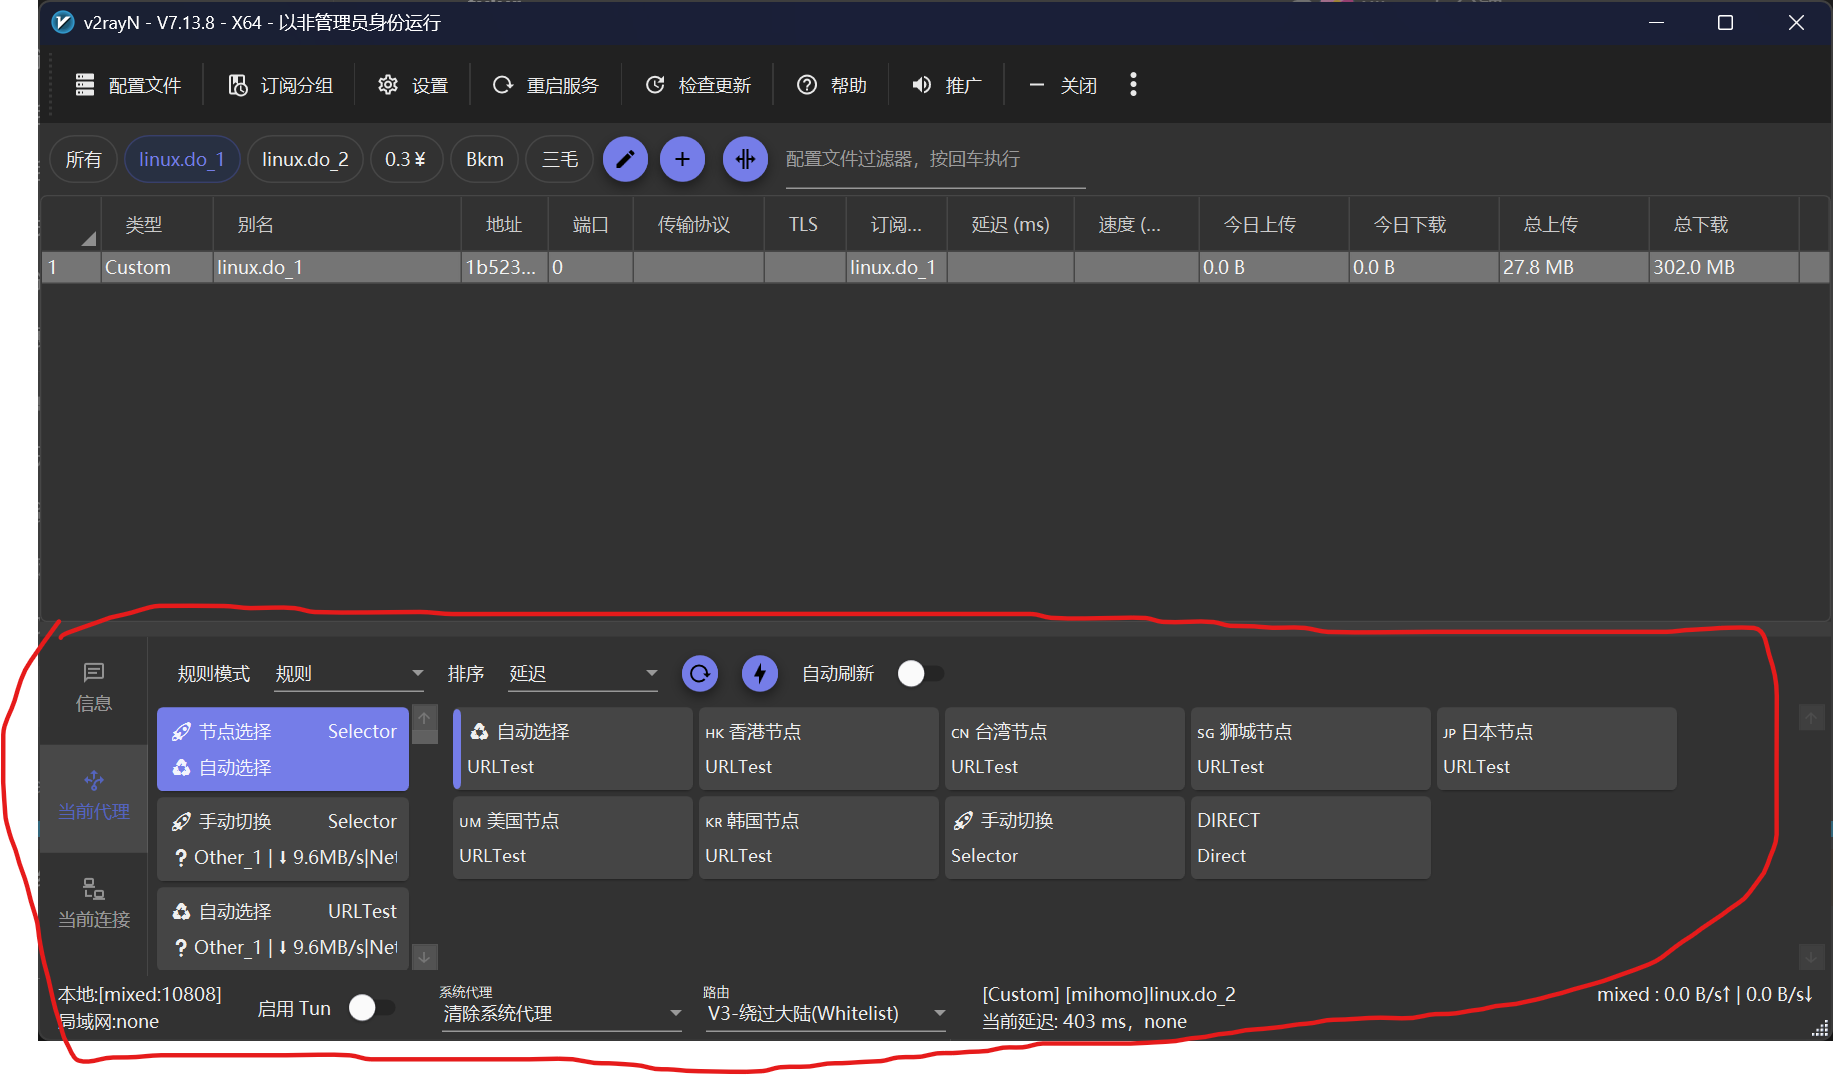1833x1075 pixels.
Task: Open the 当前连接 side panel
Action: coord(94,905)
